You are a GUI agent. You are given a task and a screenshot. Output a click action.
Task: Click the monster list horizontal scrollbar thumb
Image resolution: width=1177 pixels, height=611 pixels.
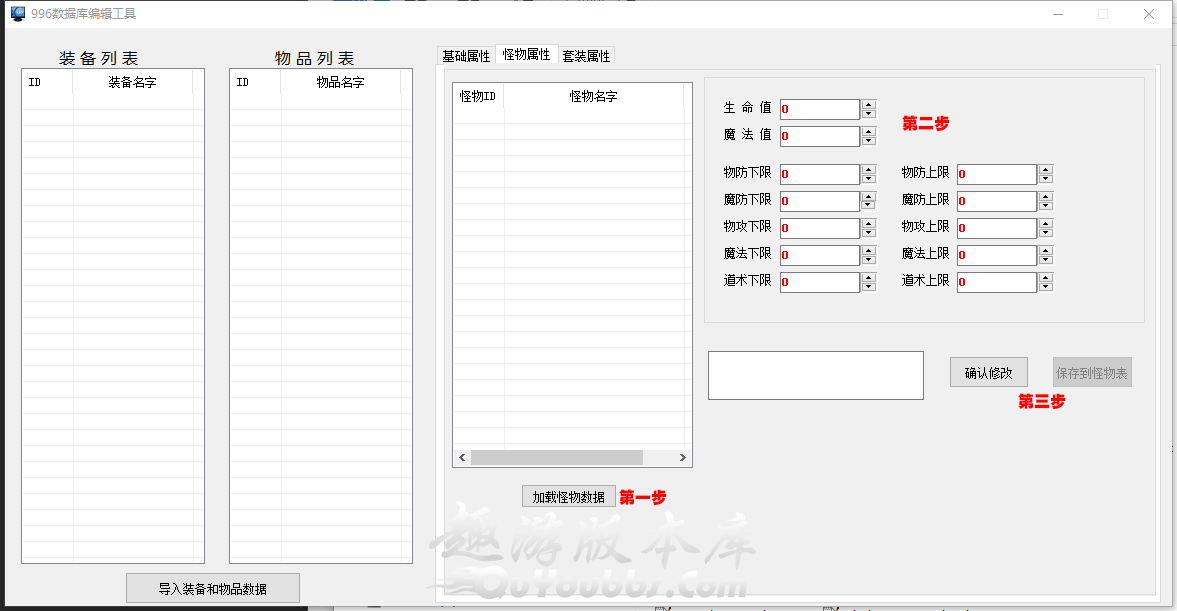556,457
